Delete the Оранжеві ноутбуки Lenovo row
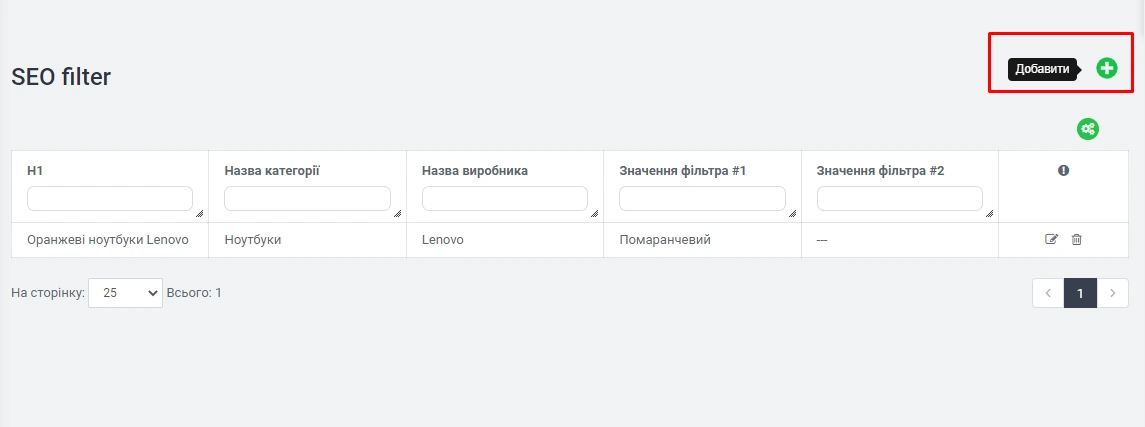 pyautogui.click(x=1076, y=240)
